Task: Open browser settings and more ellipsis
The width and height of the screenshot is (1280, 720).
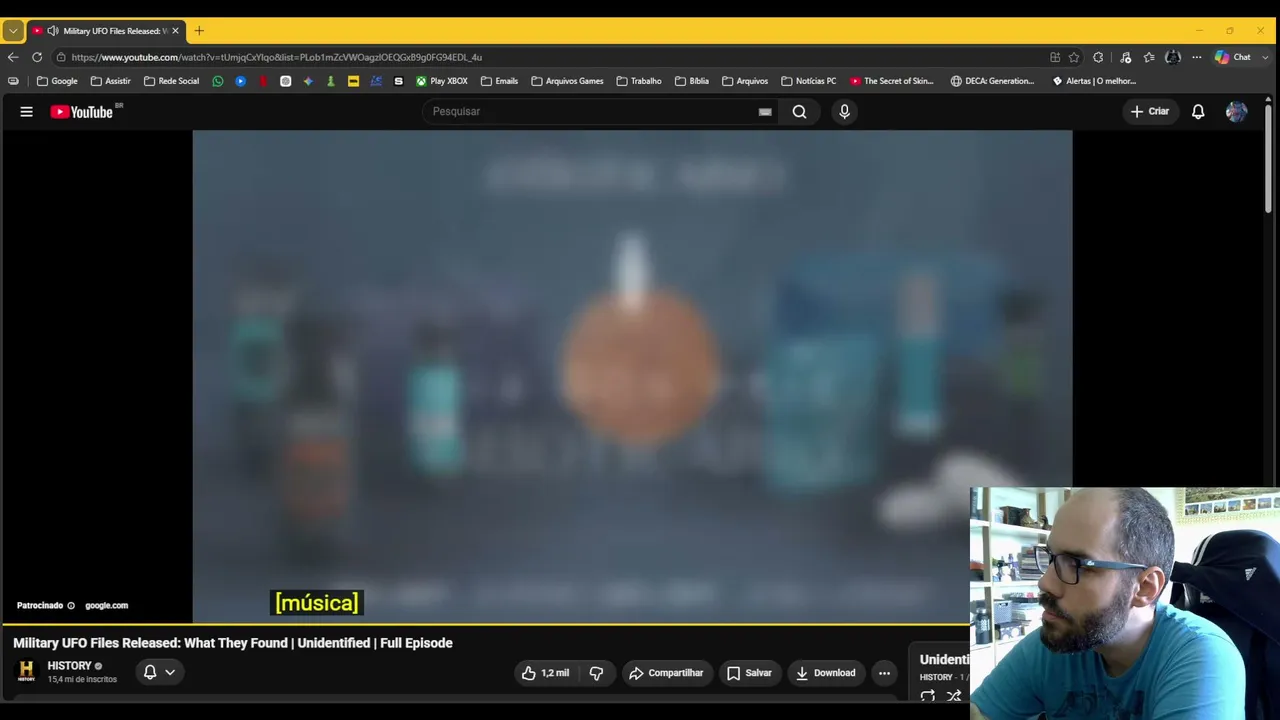Action: click(1196, 57)
